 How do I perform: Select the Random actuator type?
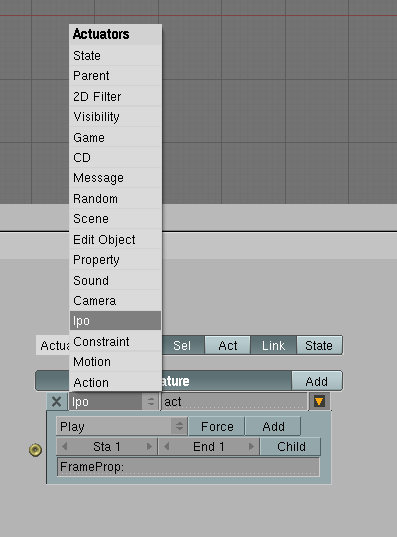(115, 198)
